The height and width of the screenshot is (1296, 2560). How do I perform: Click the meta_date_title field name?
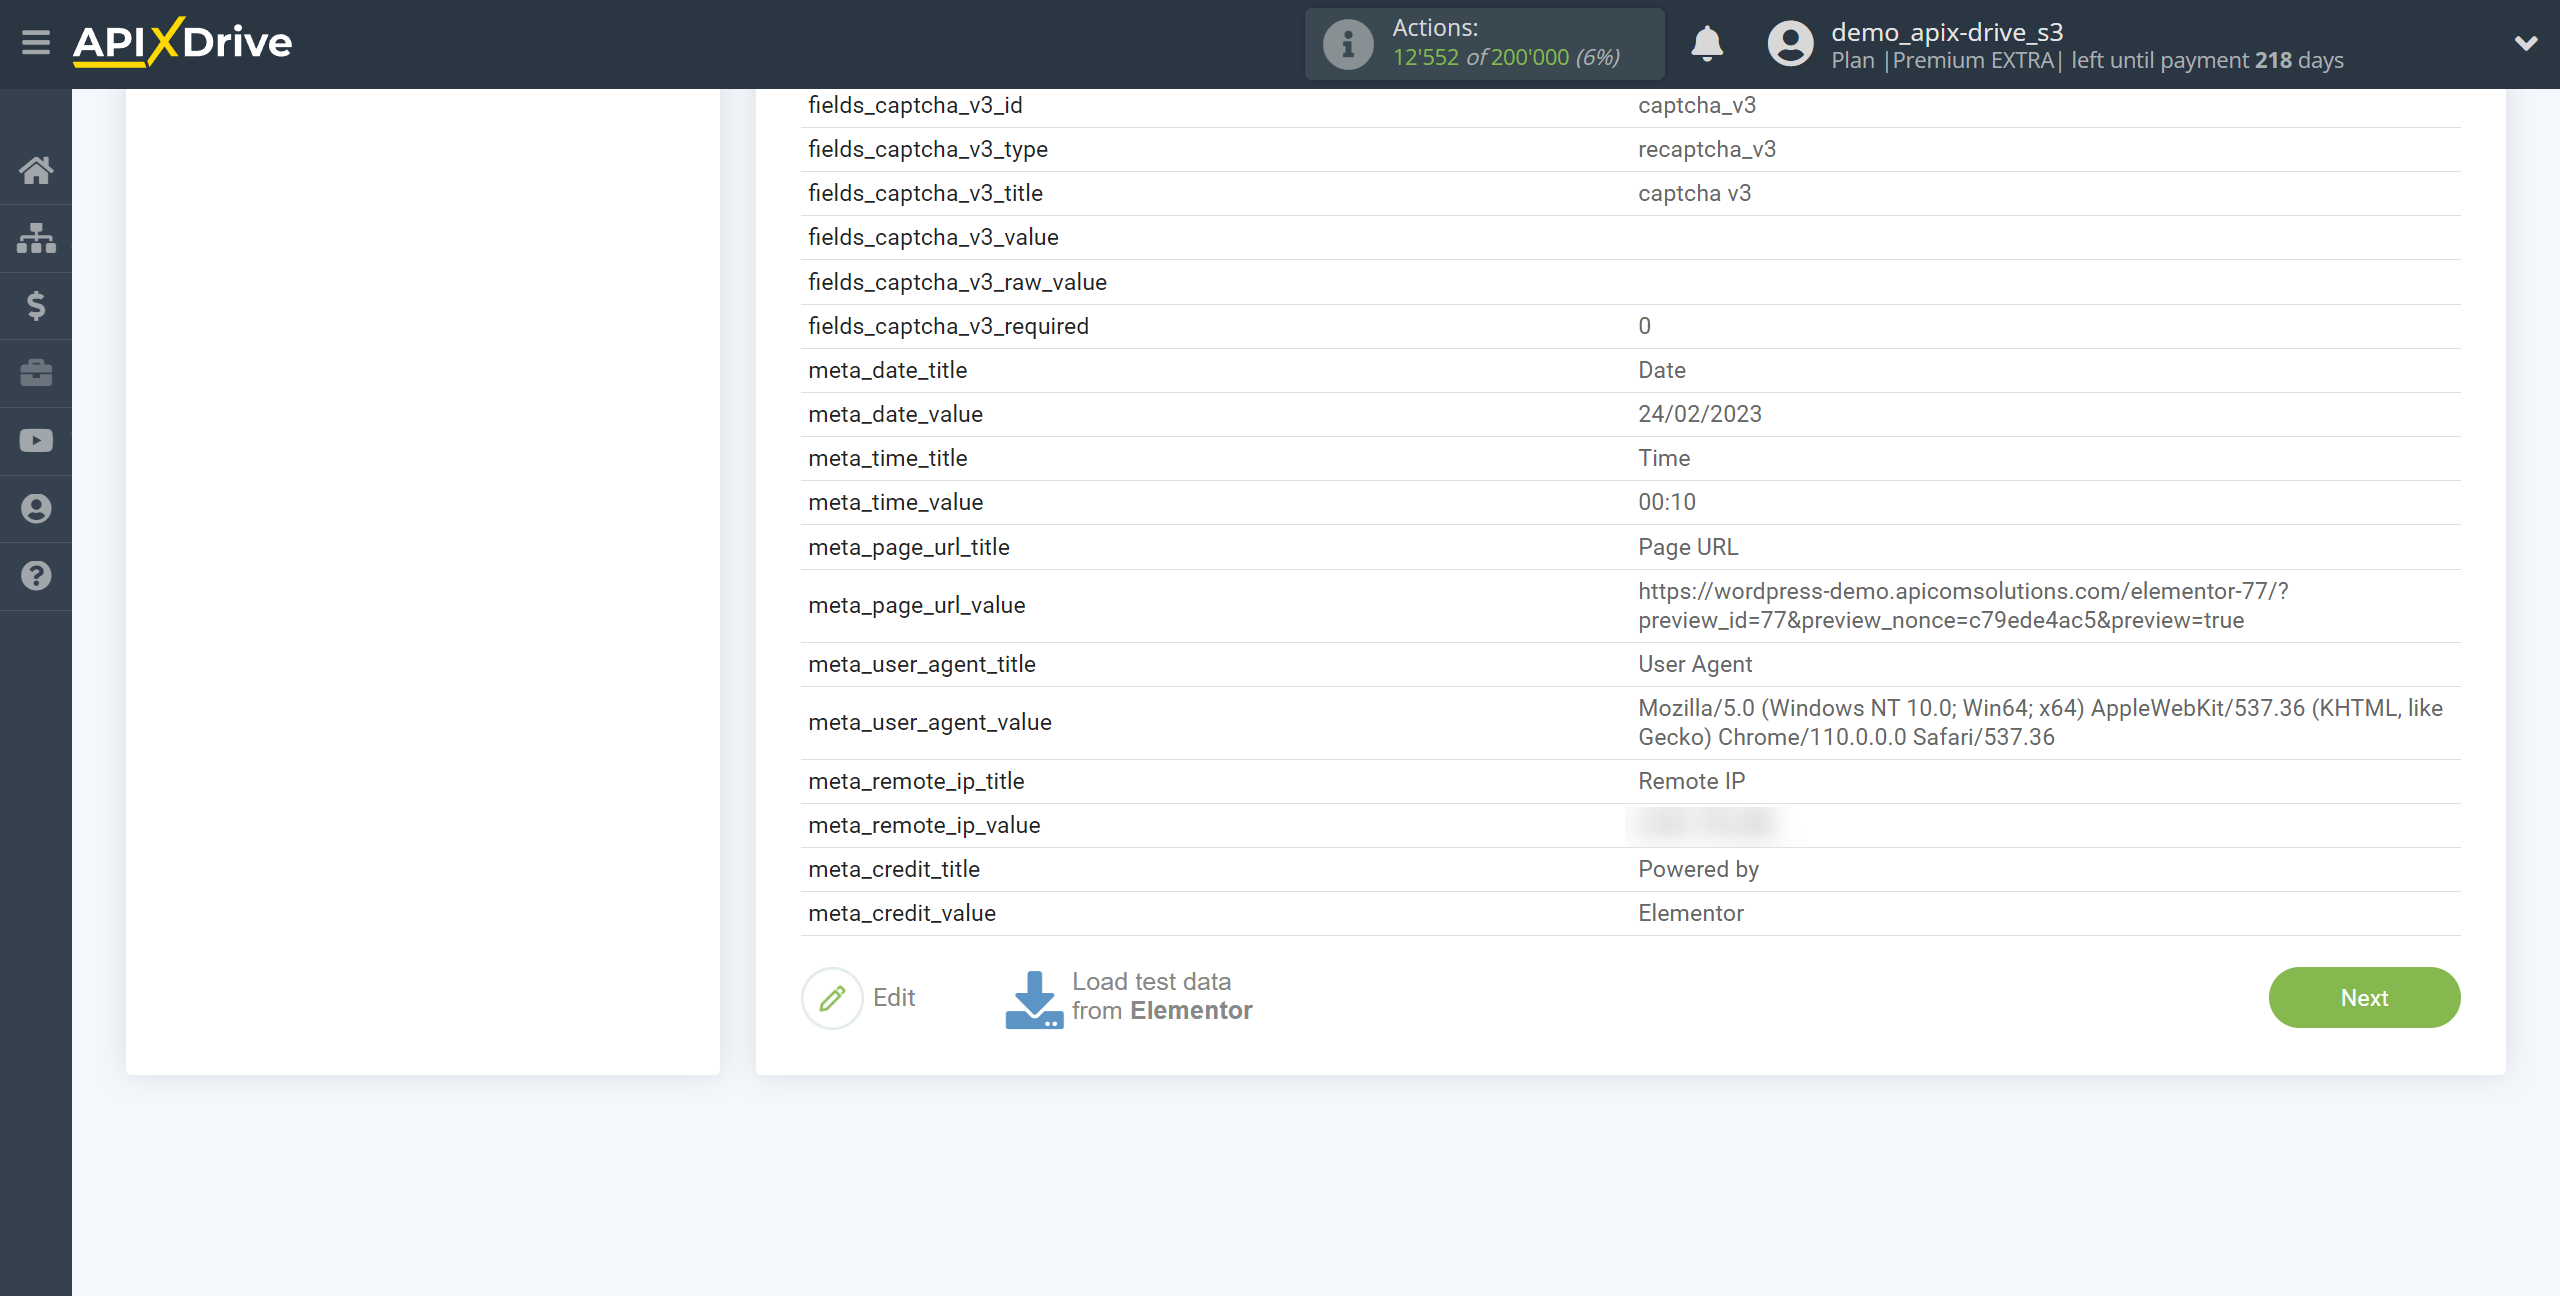(x=887, y=370)
